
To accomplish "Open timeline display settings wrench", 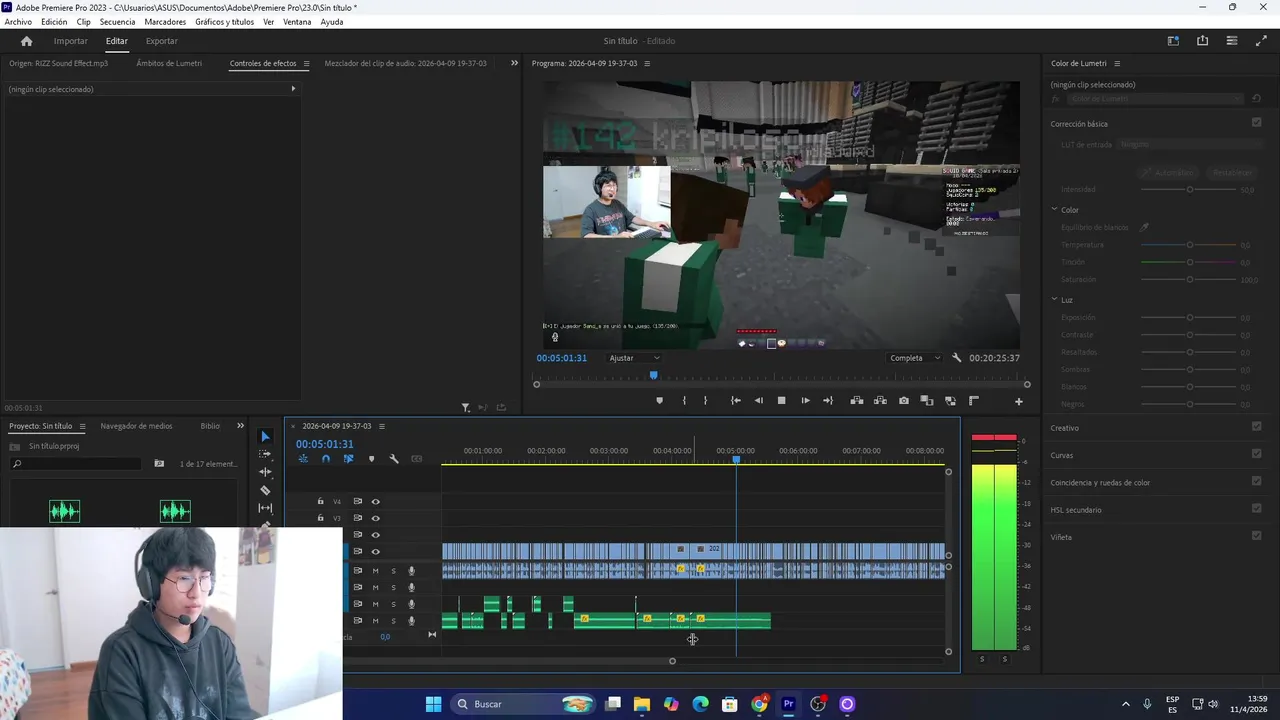I will click(x=394, y=459).
